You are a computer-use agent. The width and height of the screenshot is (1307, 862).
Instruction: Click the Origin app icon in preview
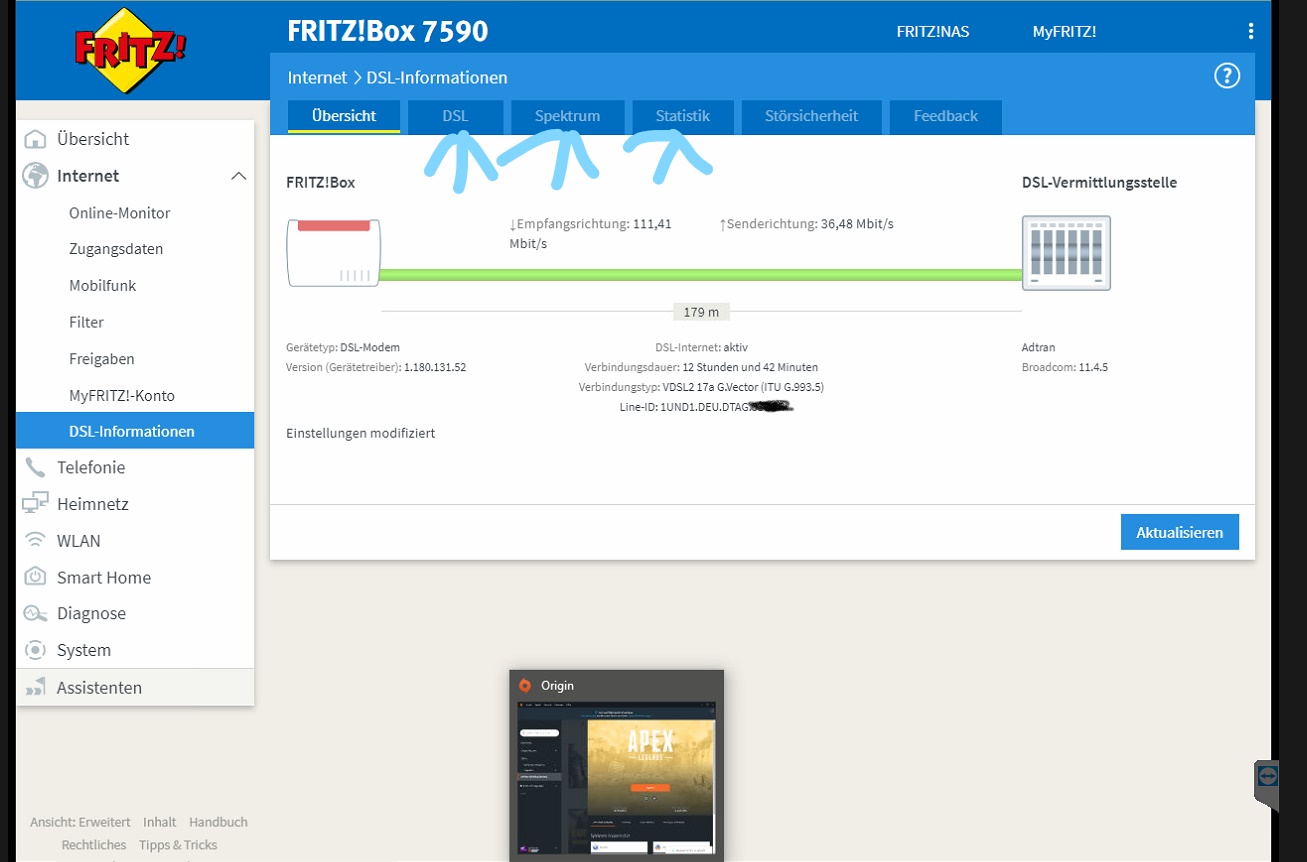click(525, 685)
